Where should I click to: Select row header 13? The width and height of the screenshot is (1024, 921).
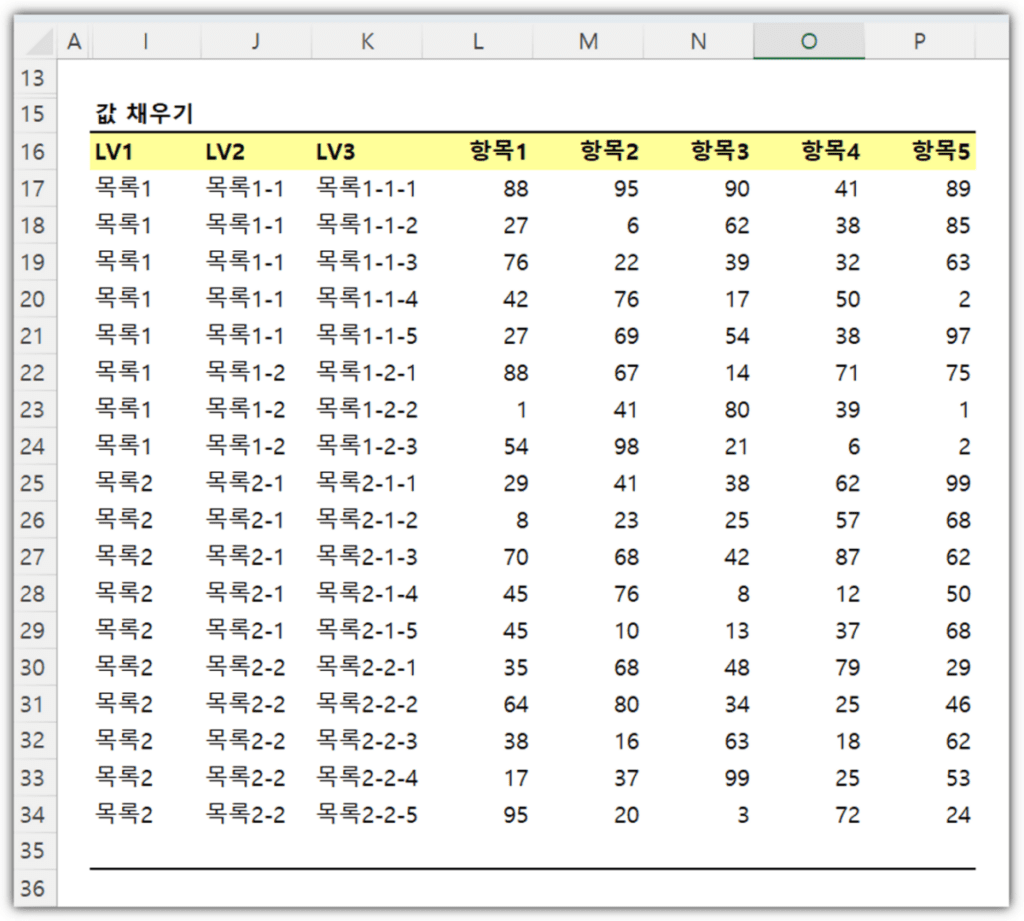point(35,78)
